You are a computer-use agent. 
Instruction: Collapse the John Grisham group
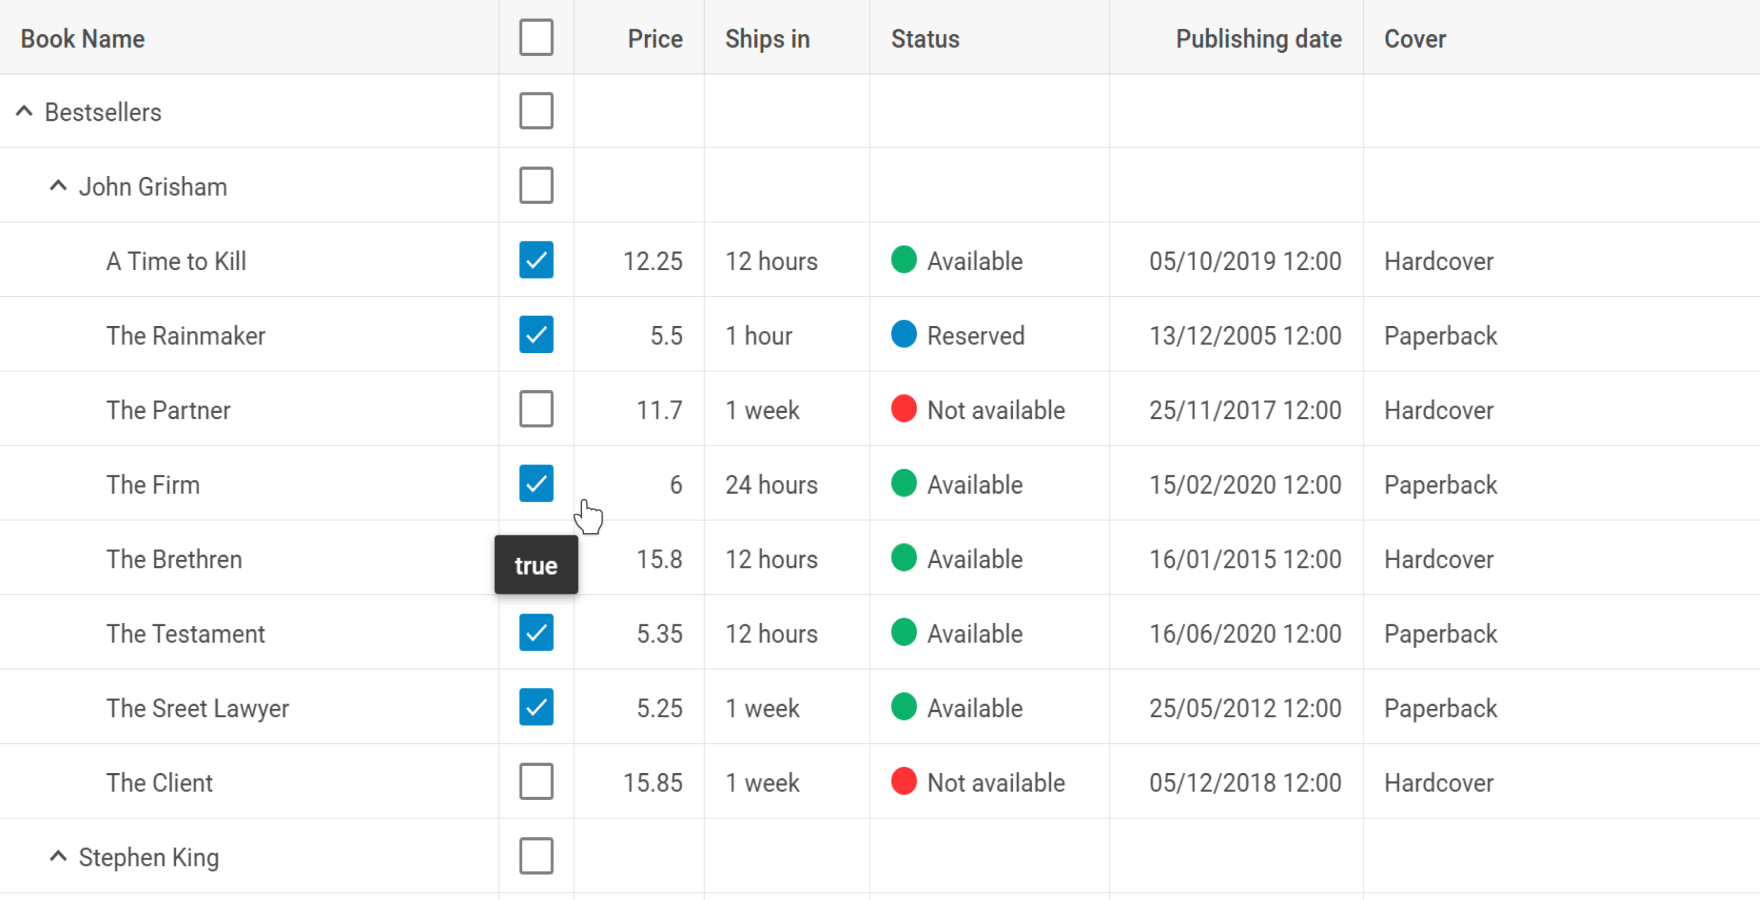coord(59,186)
